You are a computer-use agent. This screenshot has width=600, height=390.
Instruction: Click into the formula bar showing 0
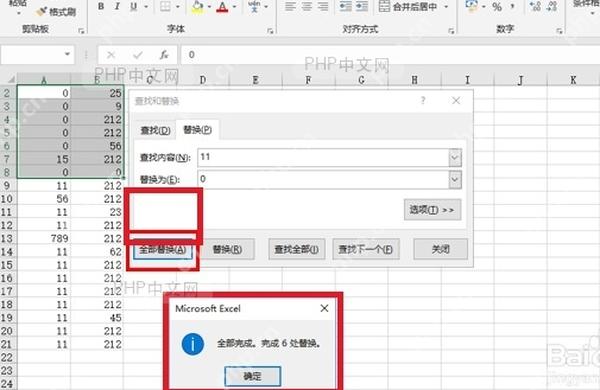(390, 55)
